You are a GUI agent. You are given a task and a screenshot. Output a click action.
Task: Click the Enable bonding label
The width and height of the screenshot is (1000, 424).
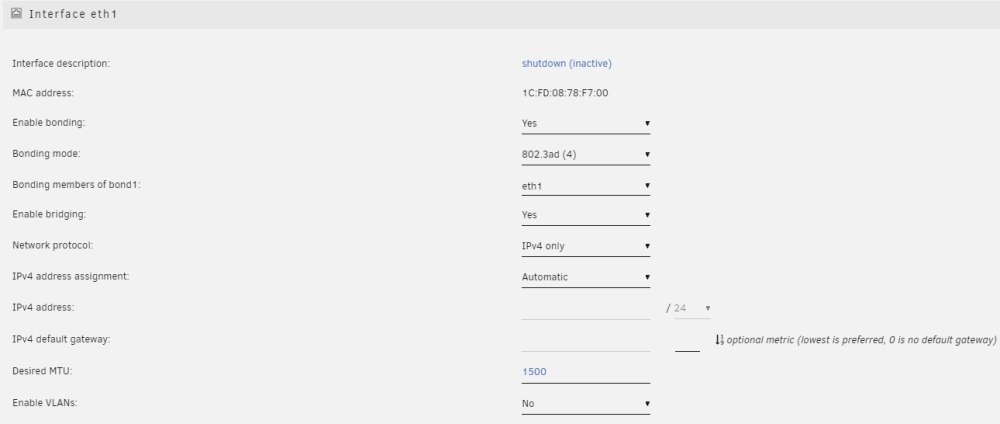48,122
